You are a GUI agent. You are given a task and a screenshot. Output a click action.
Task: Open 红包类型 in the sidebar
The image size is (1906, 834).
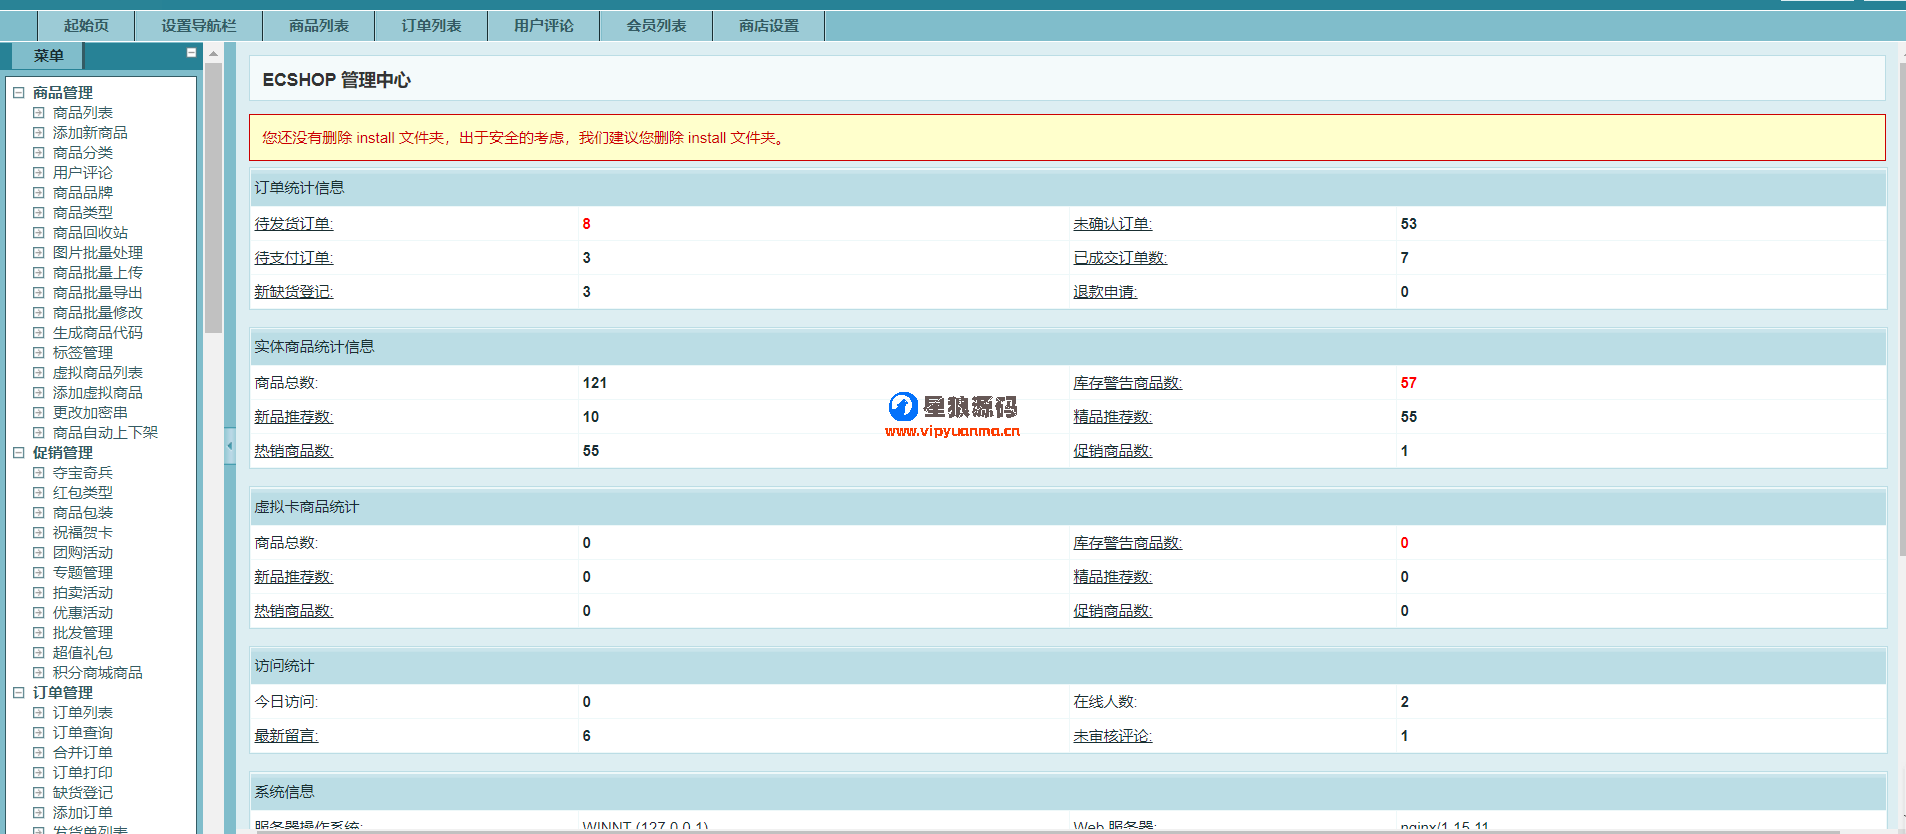(x=83, y=492)
